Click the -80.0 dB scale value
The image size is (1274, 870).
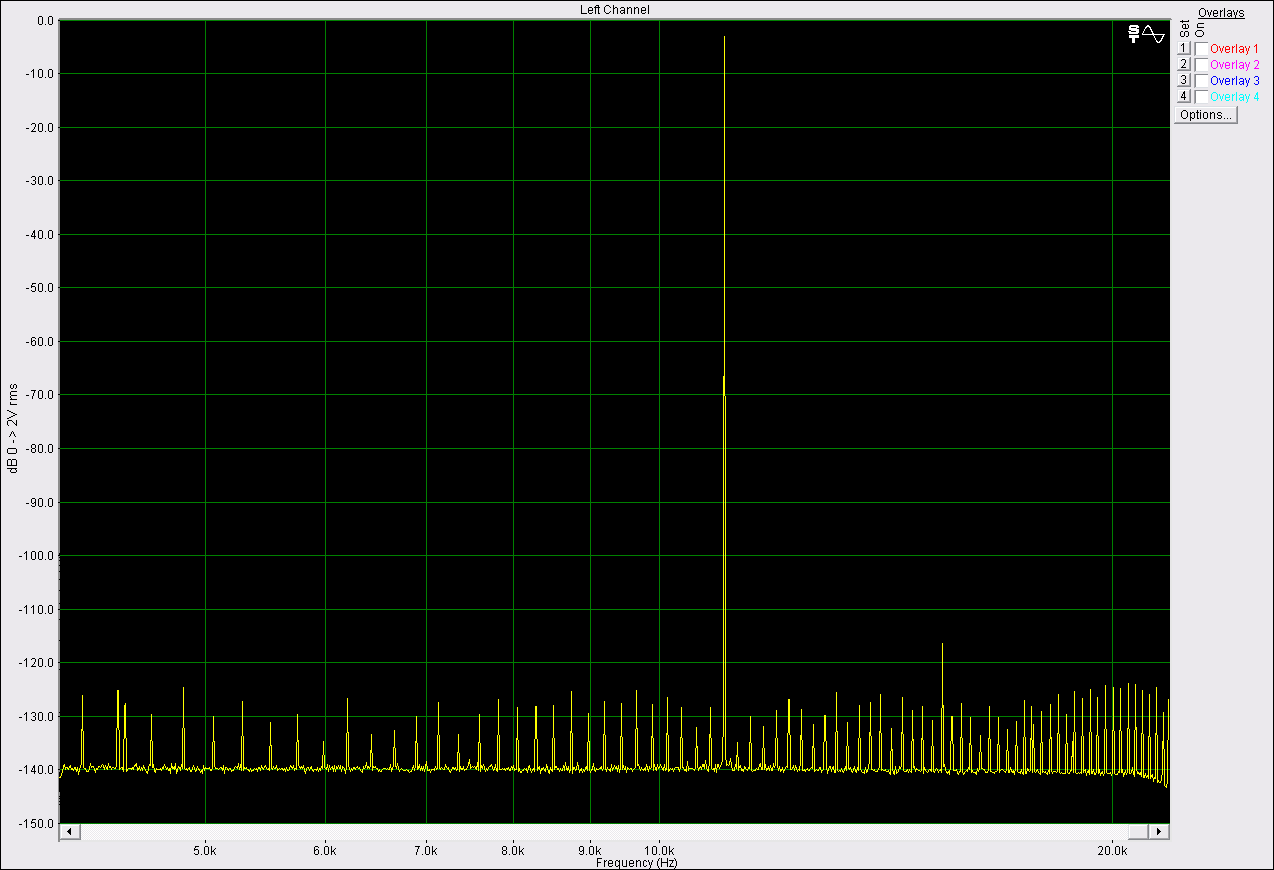pyautogui.click(x=41, y=448)
